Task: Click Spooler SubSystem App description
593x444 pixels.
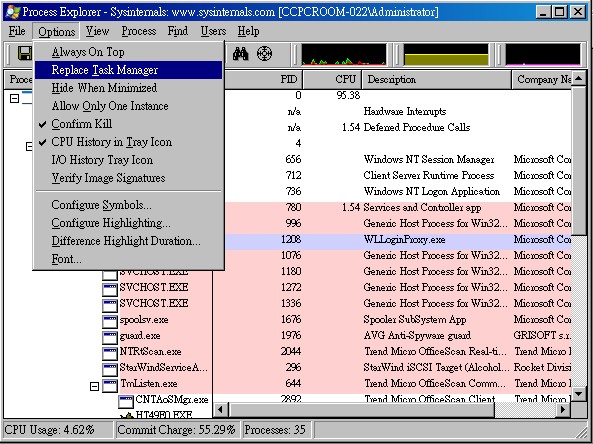Action: point(415,320)
